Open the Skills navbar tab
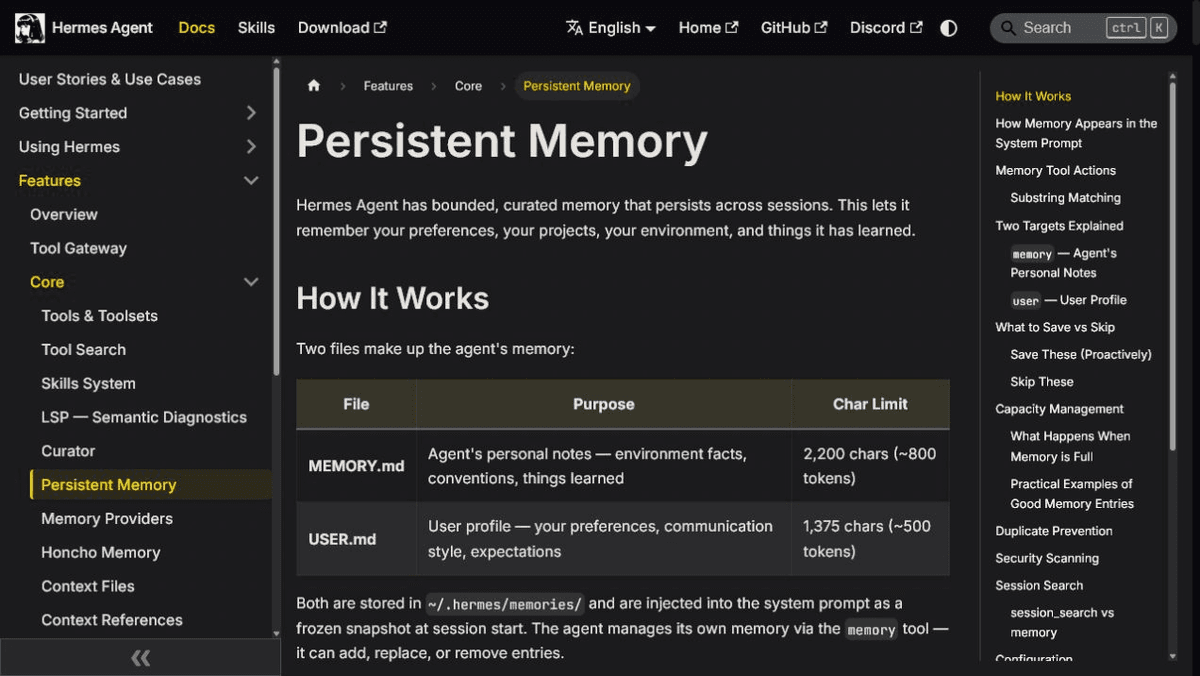 pyautogui.click(x=256, y=28)
